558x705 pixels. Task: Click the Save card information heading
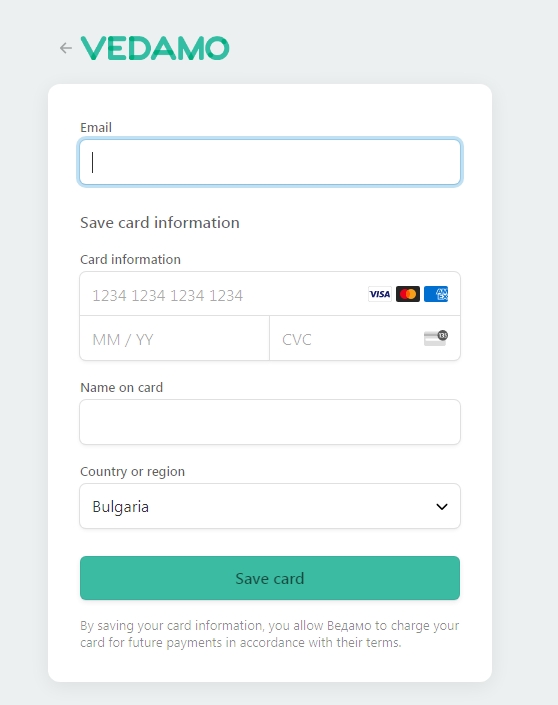tap(160, 223)
